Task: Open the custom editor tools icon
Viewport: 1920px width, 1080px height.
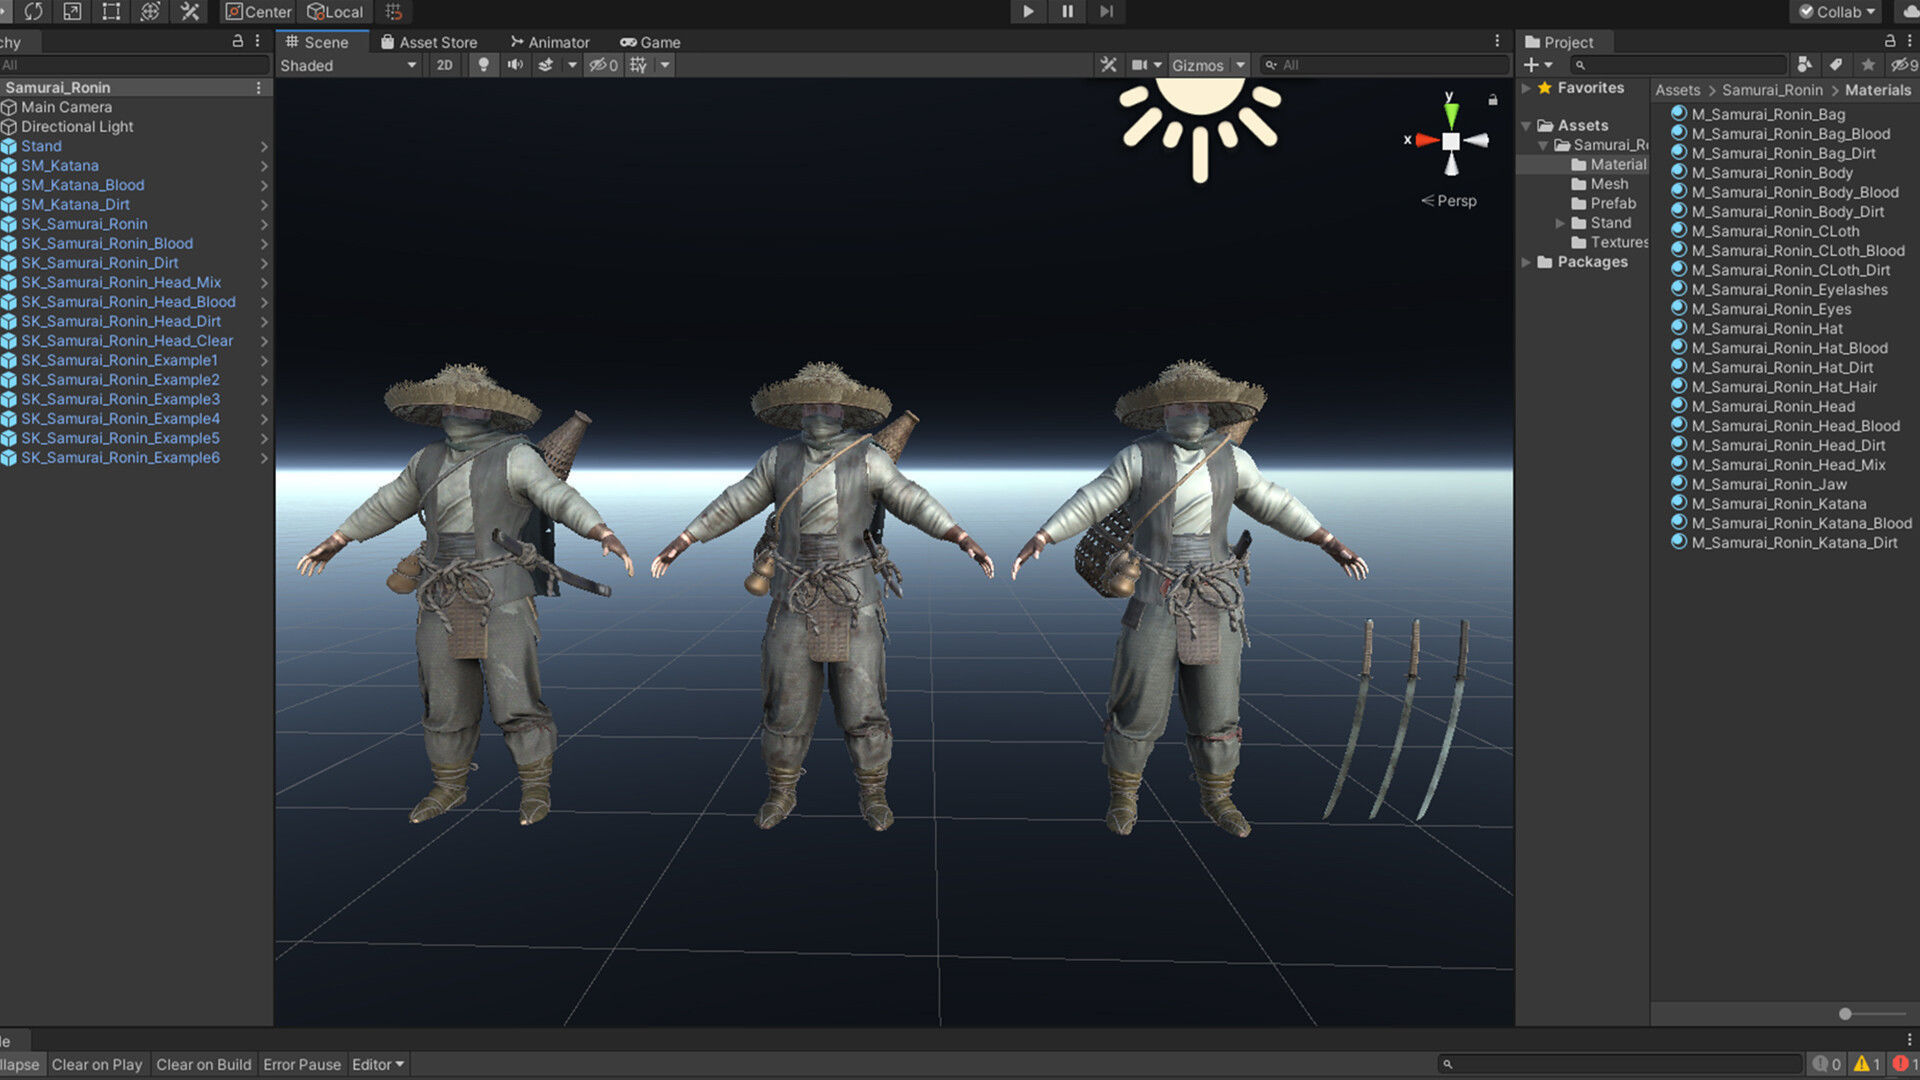Action: [x=189, y=11]
